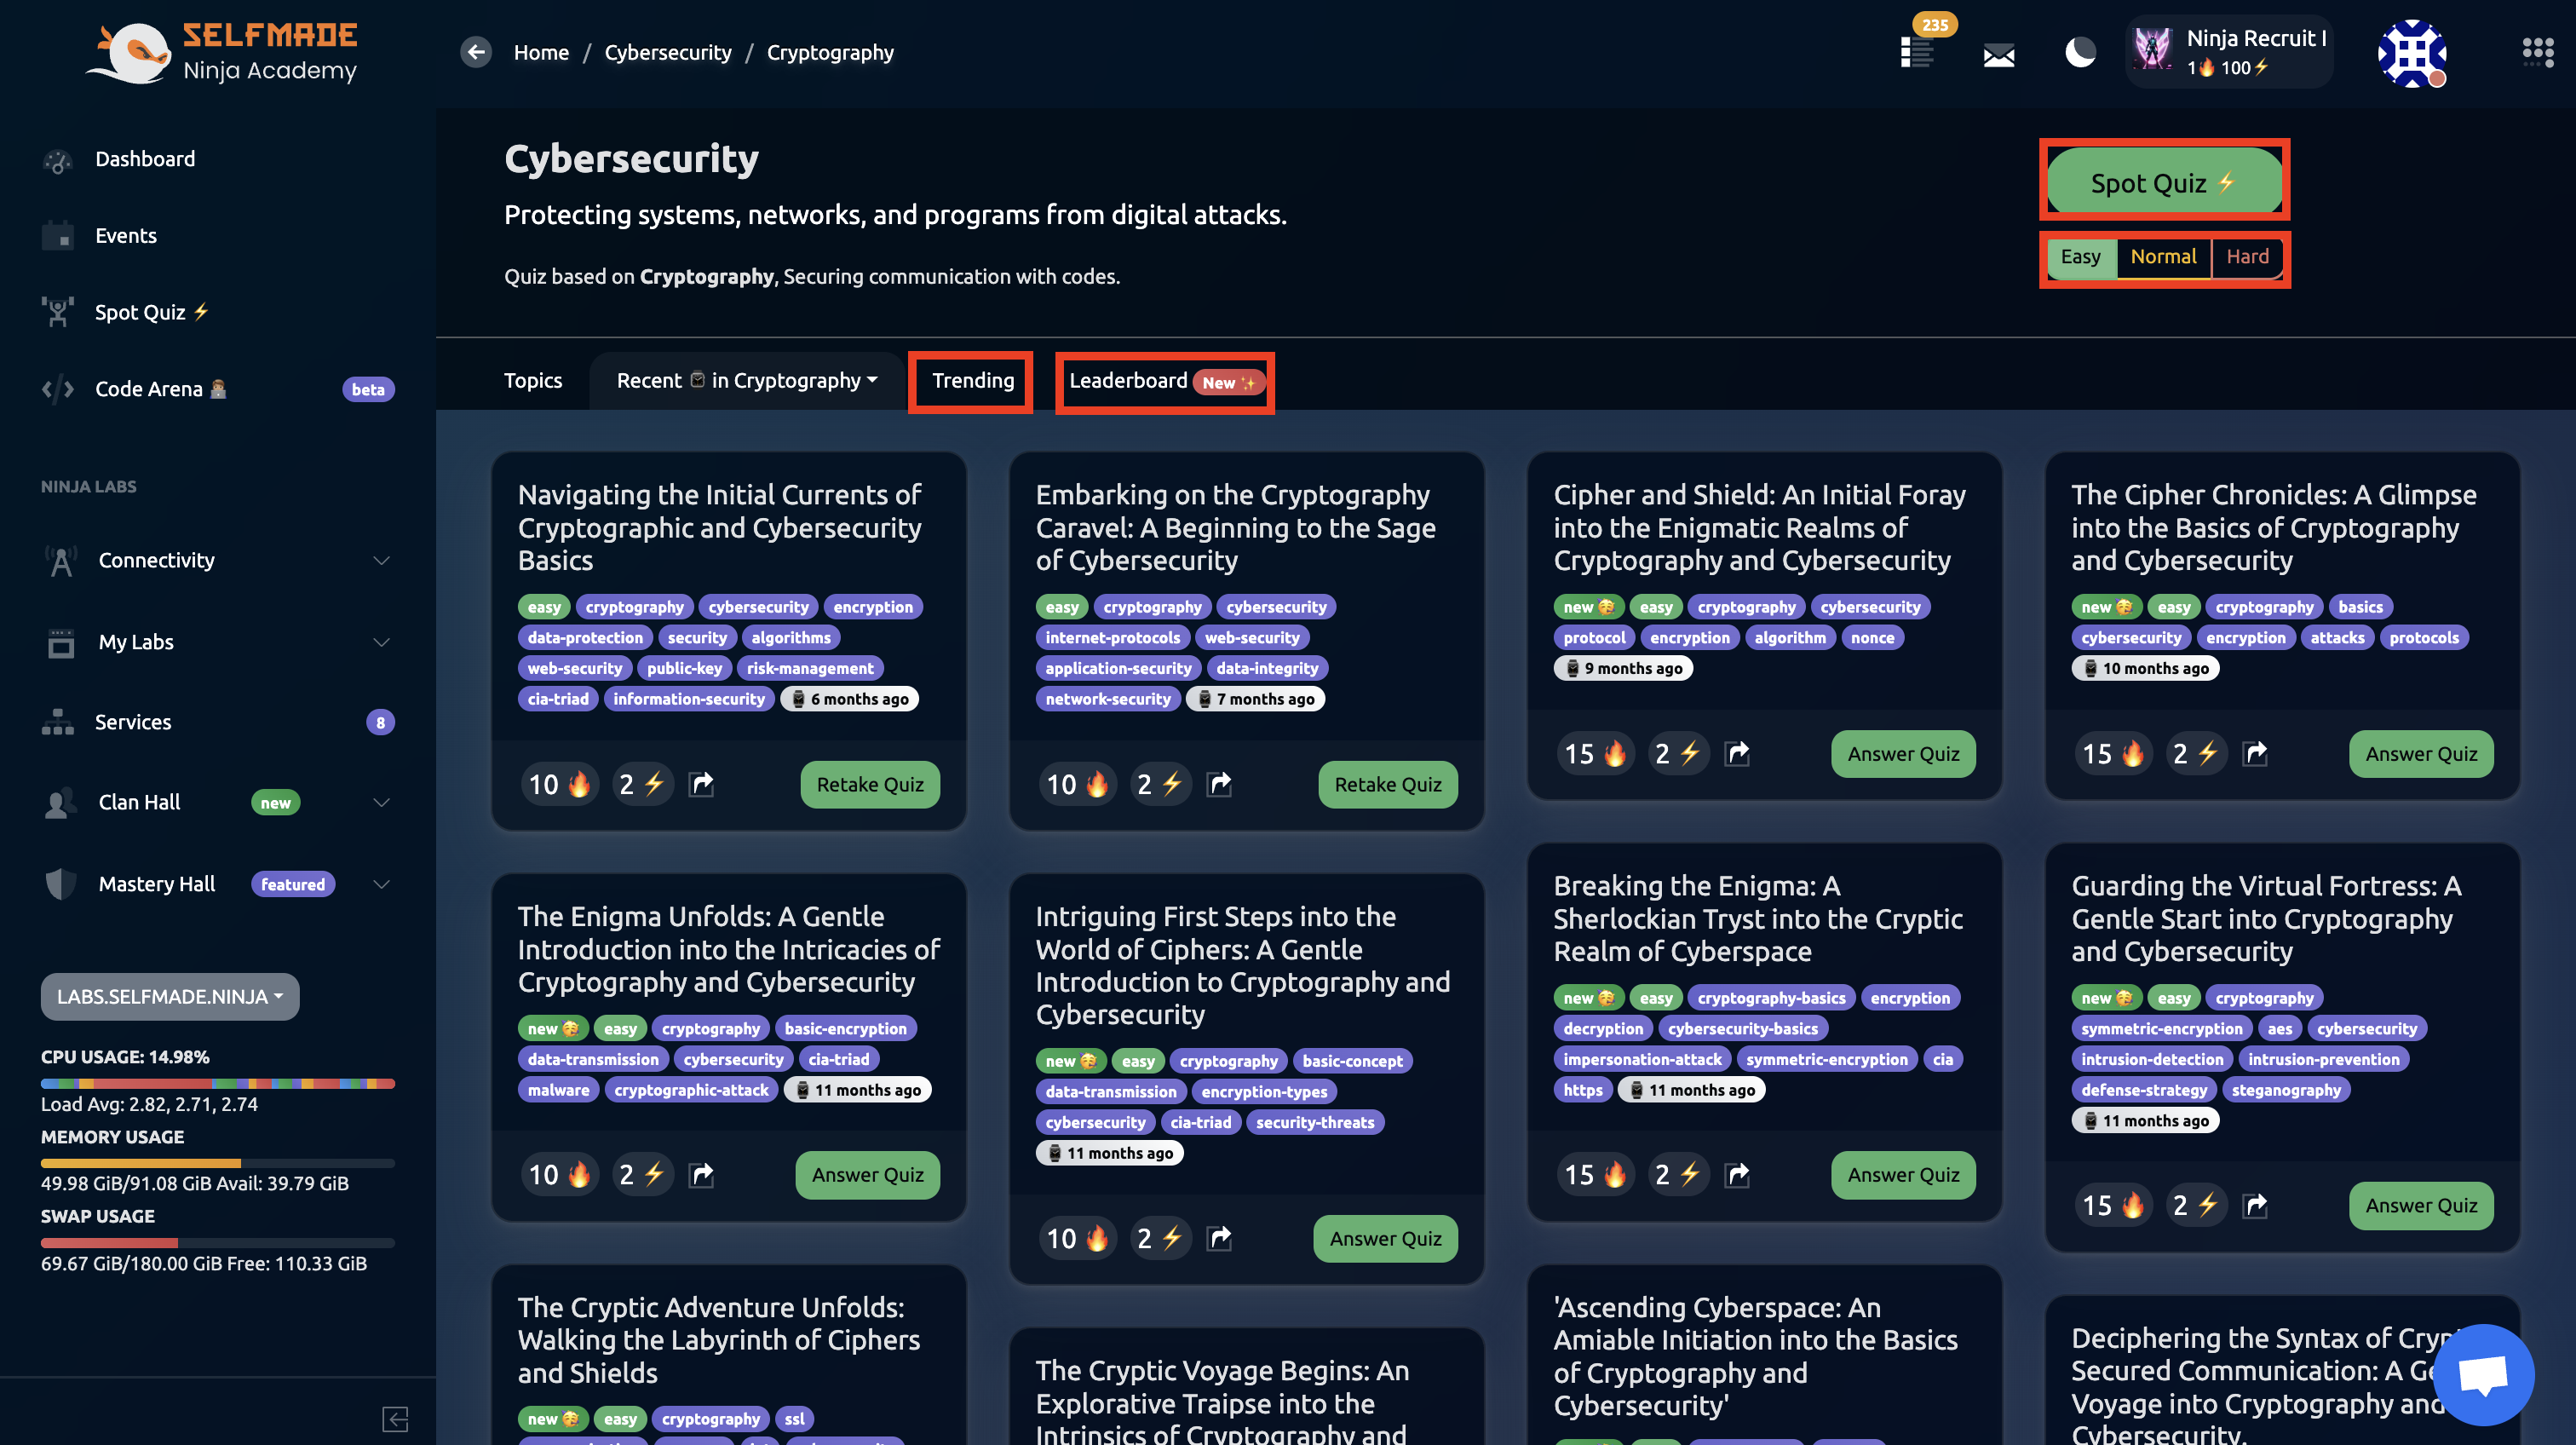The height and width of the screenshot is (1445, 2576).
Task: Open the Leaderboard tab
Action: click(x=1164, y=381)
